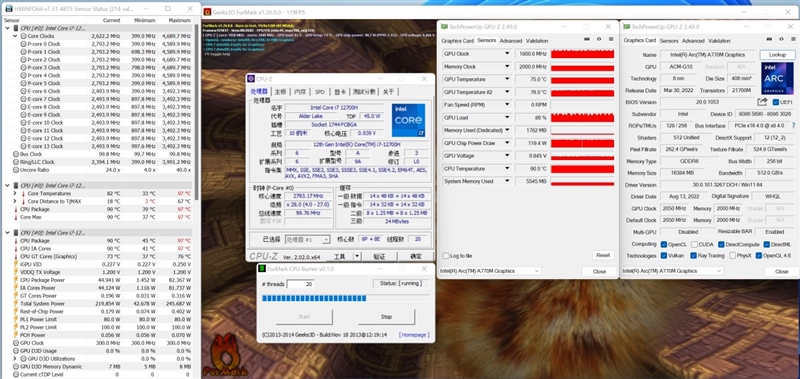The width and height of the screenshot is (800, 379).
Task: Open the GPU Clock sensor dropdown
Action: point(507,54)
